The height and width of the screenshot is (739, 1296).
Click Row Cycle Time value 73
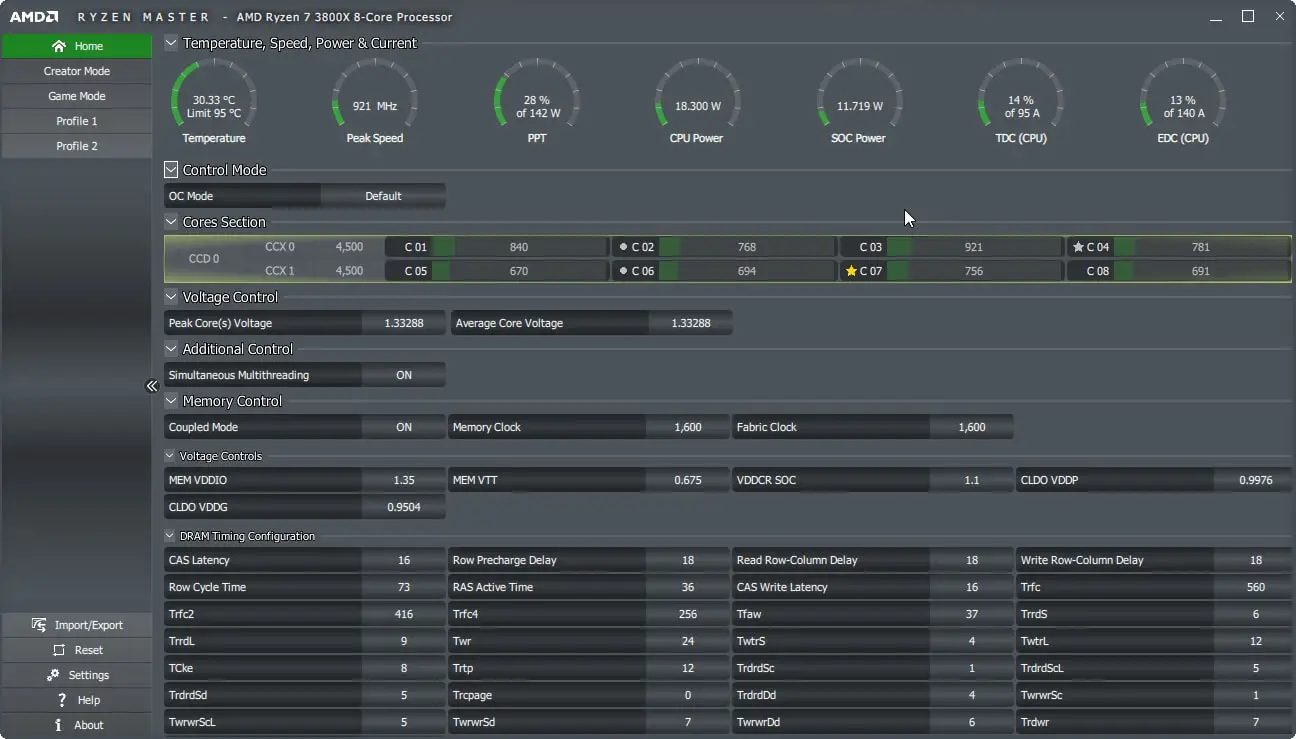click(404, 587)
